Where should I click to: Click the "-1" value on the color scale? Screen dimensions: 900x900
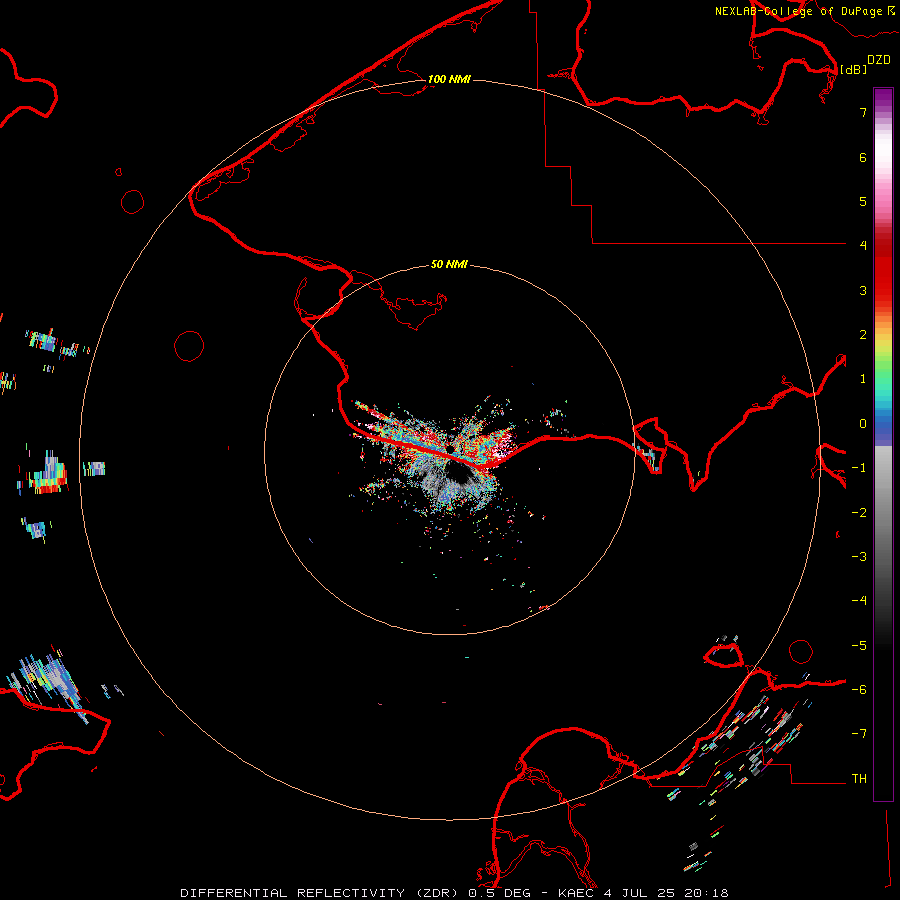859,468
